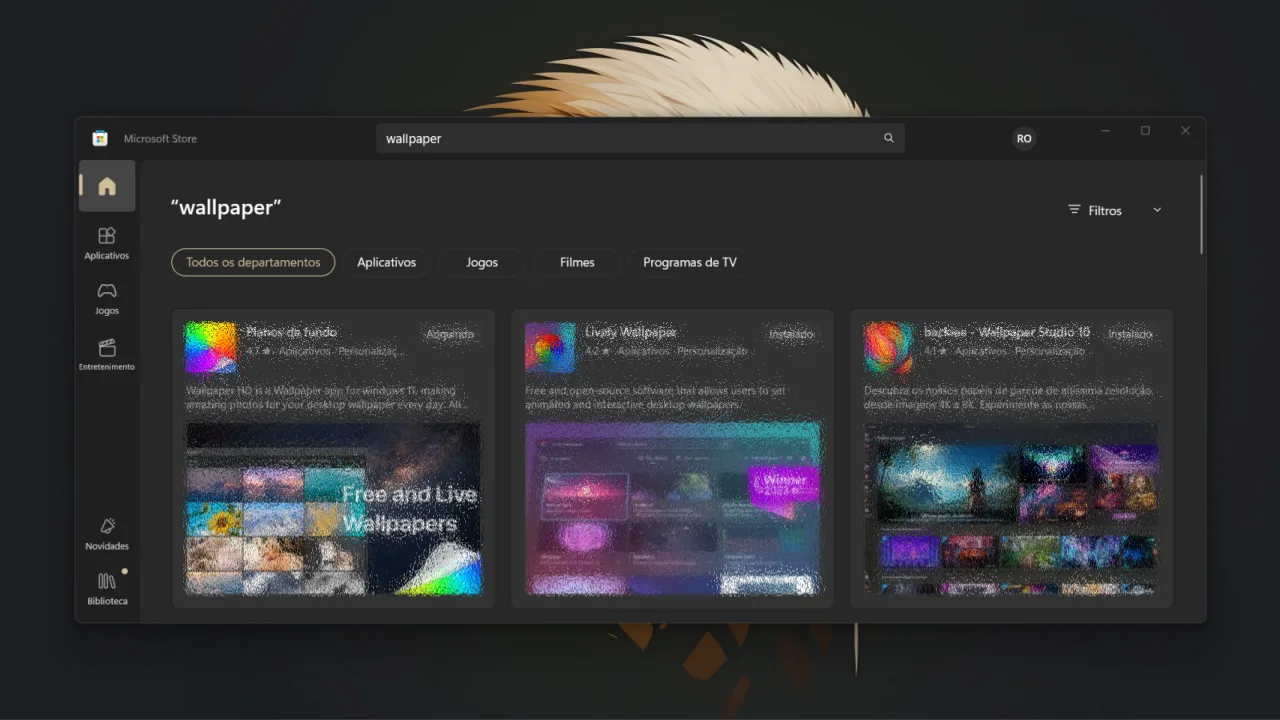Select the Filmes filter chip
The height and width of the screenshot is (720, 1280).
pos(577,262)
